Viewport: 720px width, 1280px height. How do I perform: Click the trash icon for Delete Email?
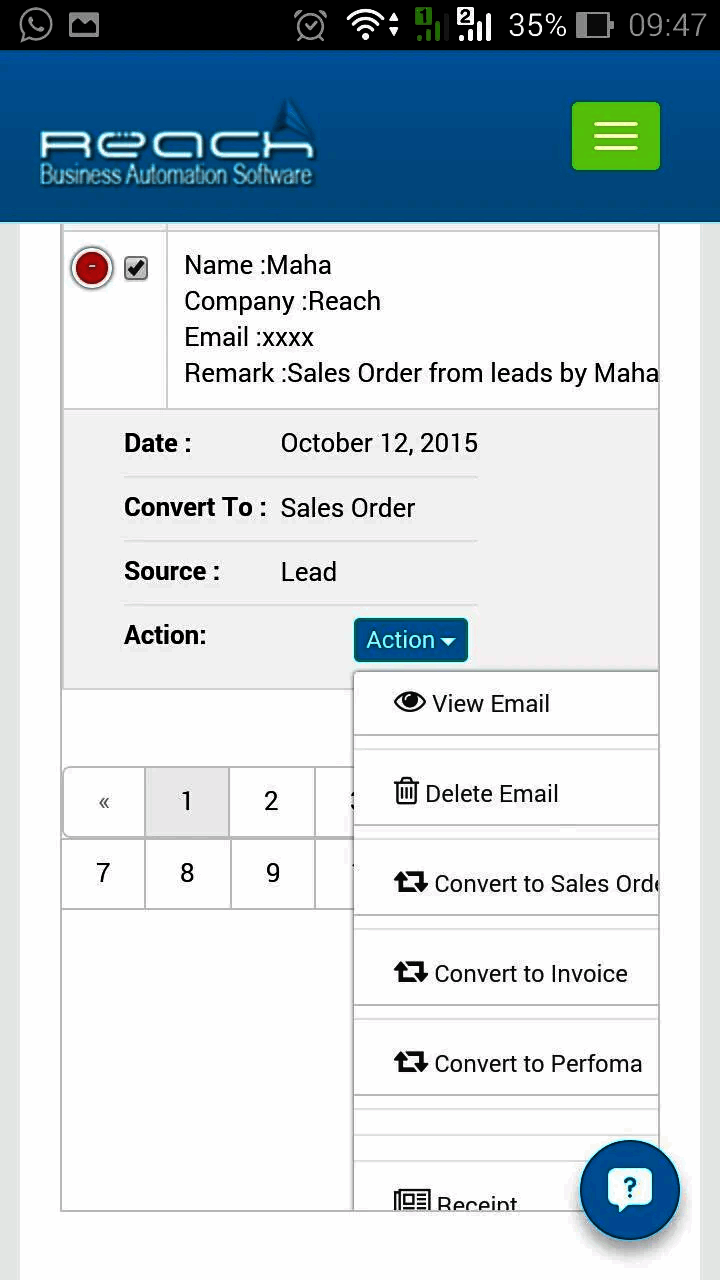(406, 792)
